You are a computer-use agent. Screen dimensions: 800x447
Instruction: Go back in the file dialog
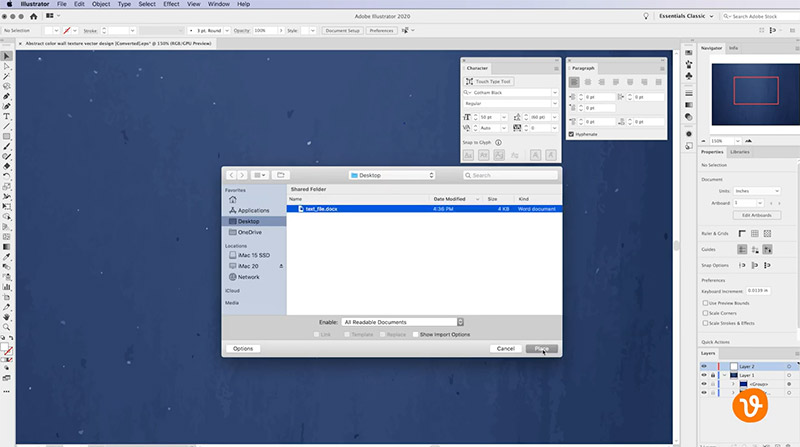(231, 175)
